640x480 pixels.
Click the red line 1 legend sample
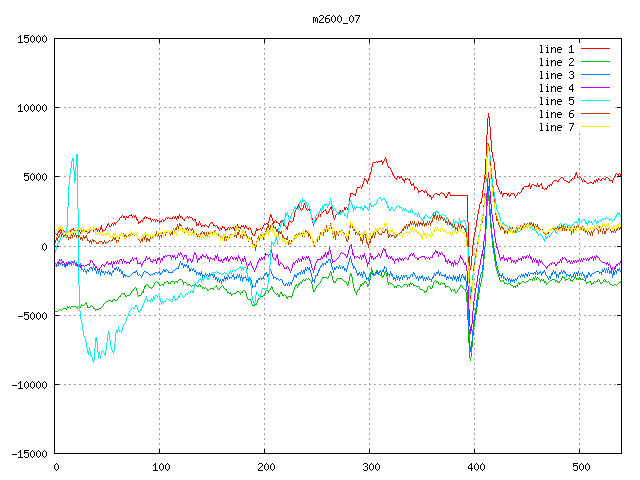596,49
